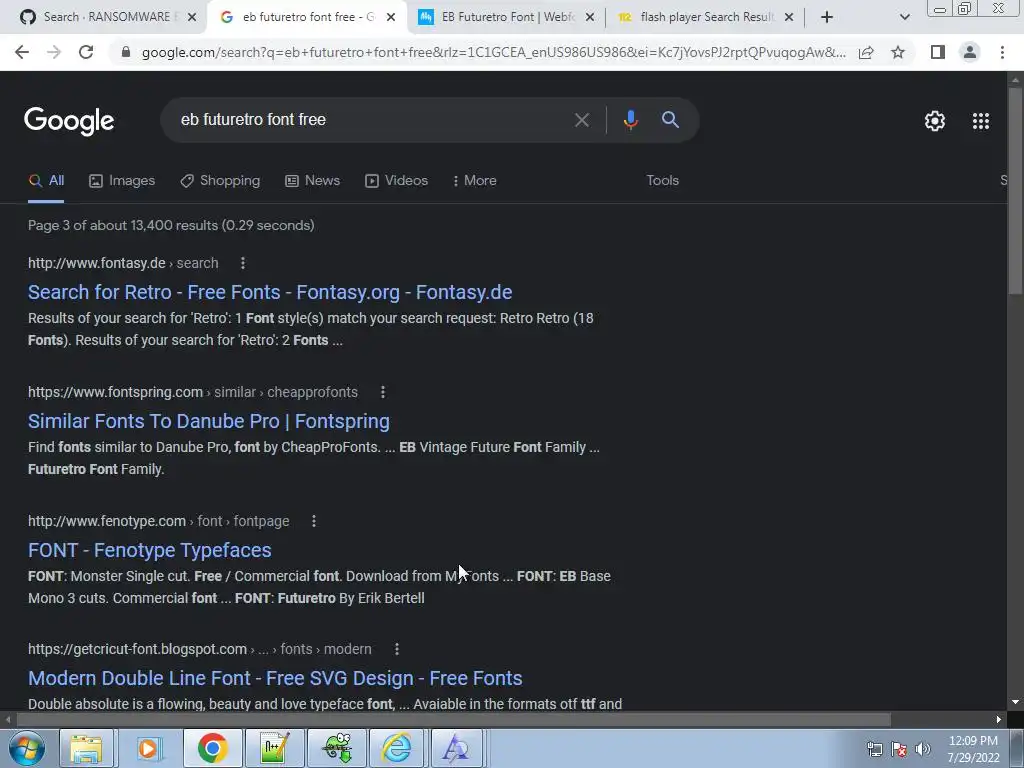Open Similar Fonts To Danube Pro link

pos(208,421)
